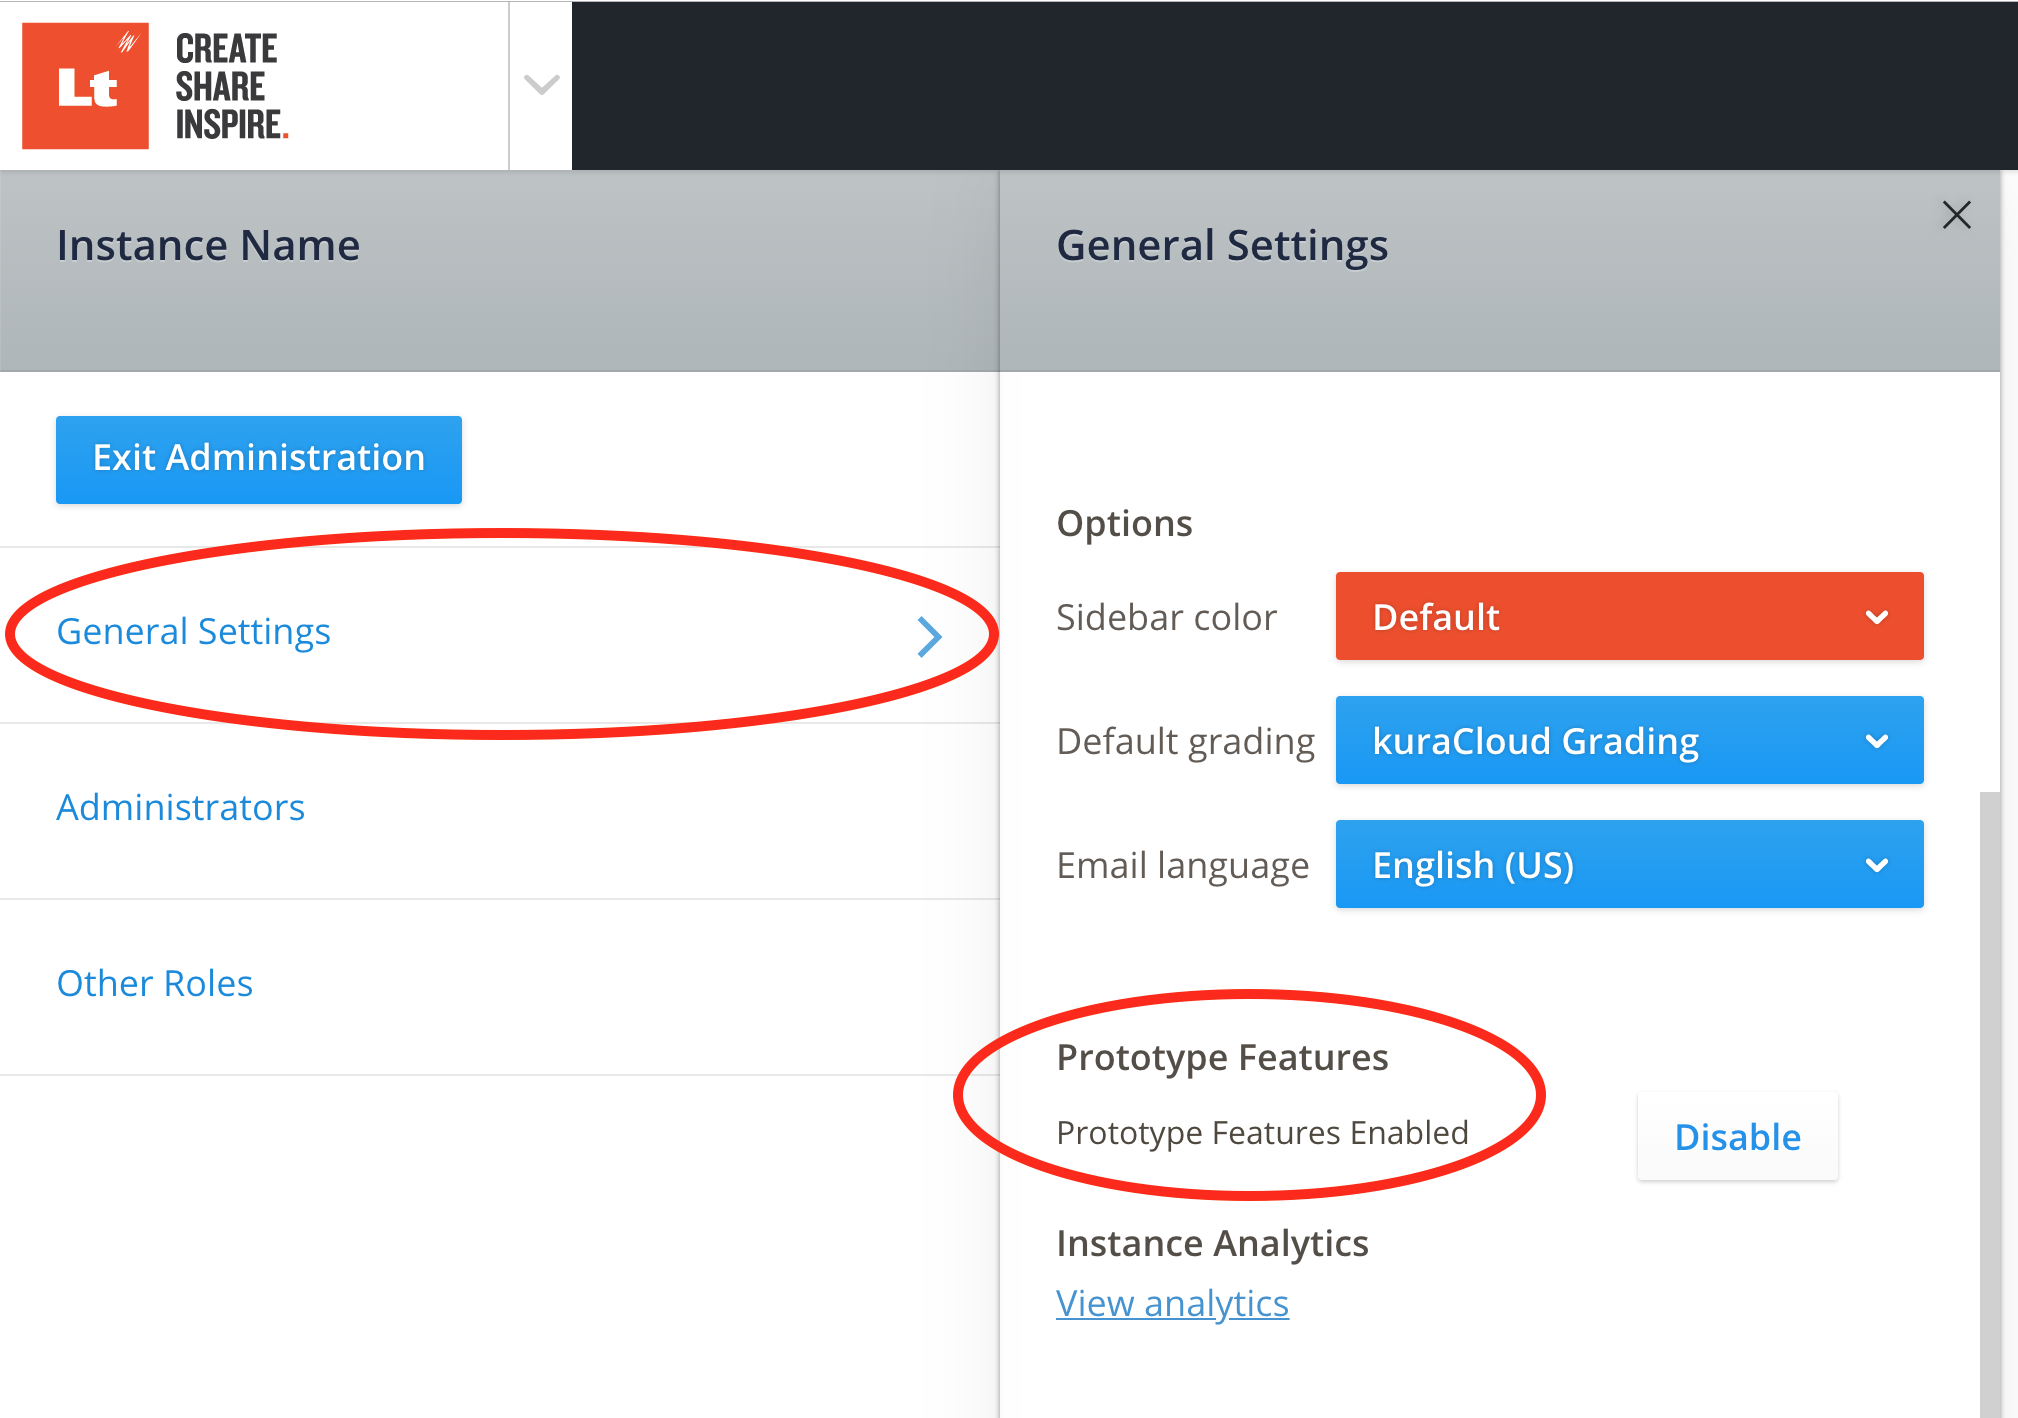Click the Lt logo icon
2018x1418 pixels.
[x=86, y=86]
